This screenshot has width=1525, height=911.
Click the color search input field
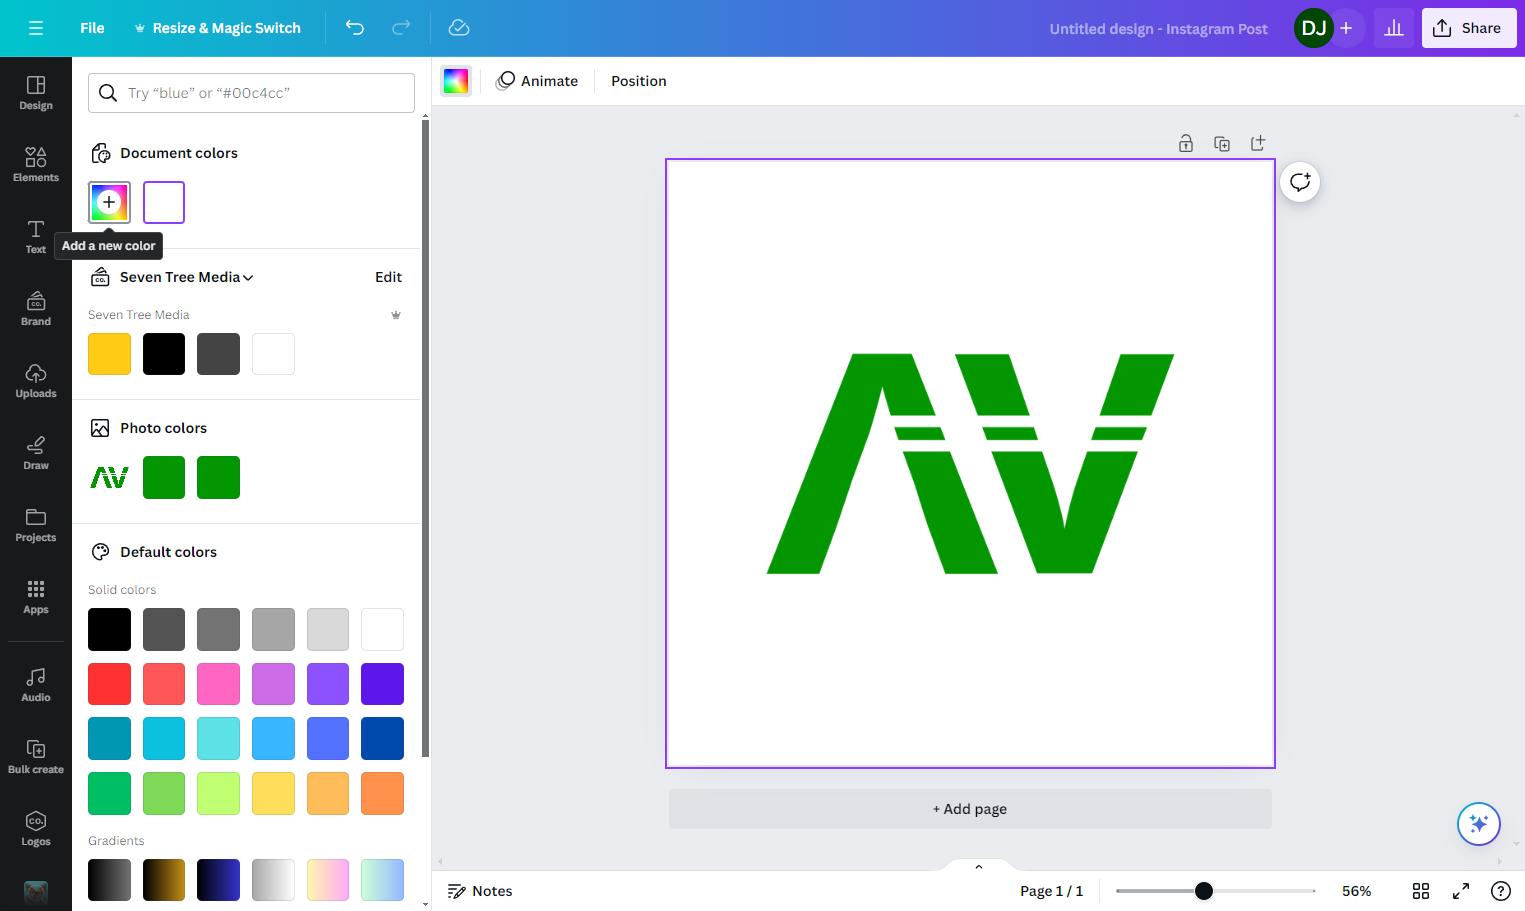(x=251, y=93)
